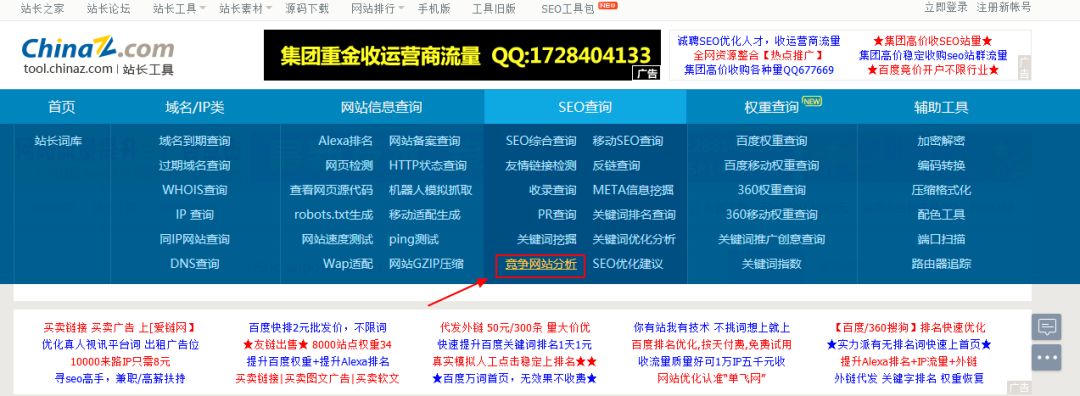The width and height of the screenshot is (1080, 396).
Task: Open 移动适配生成
Action: [x=424, y=215]
